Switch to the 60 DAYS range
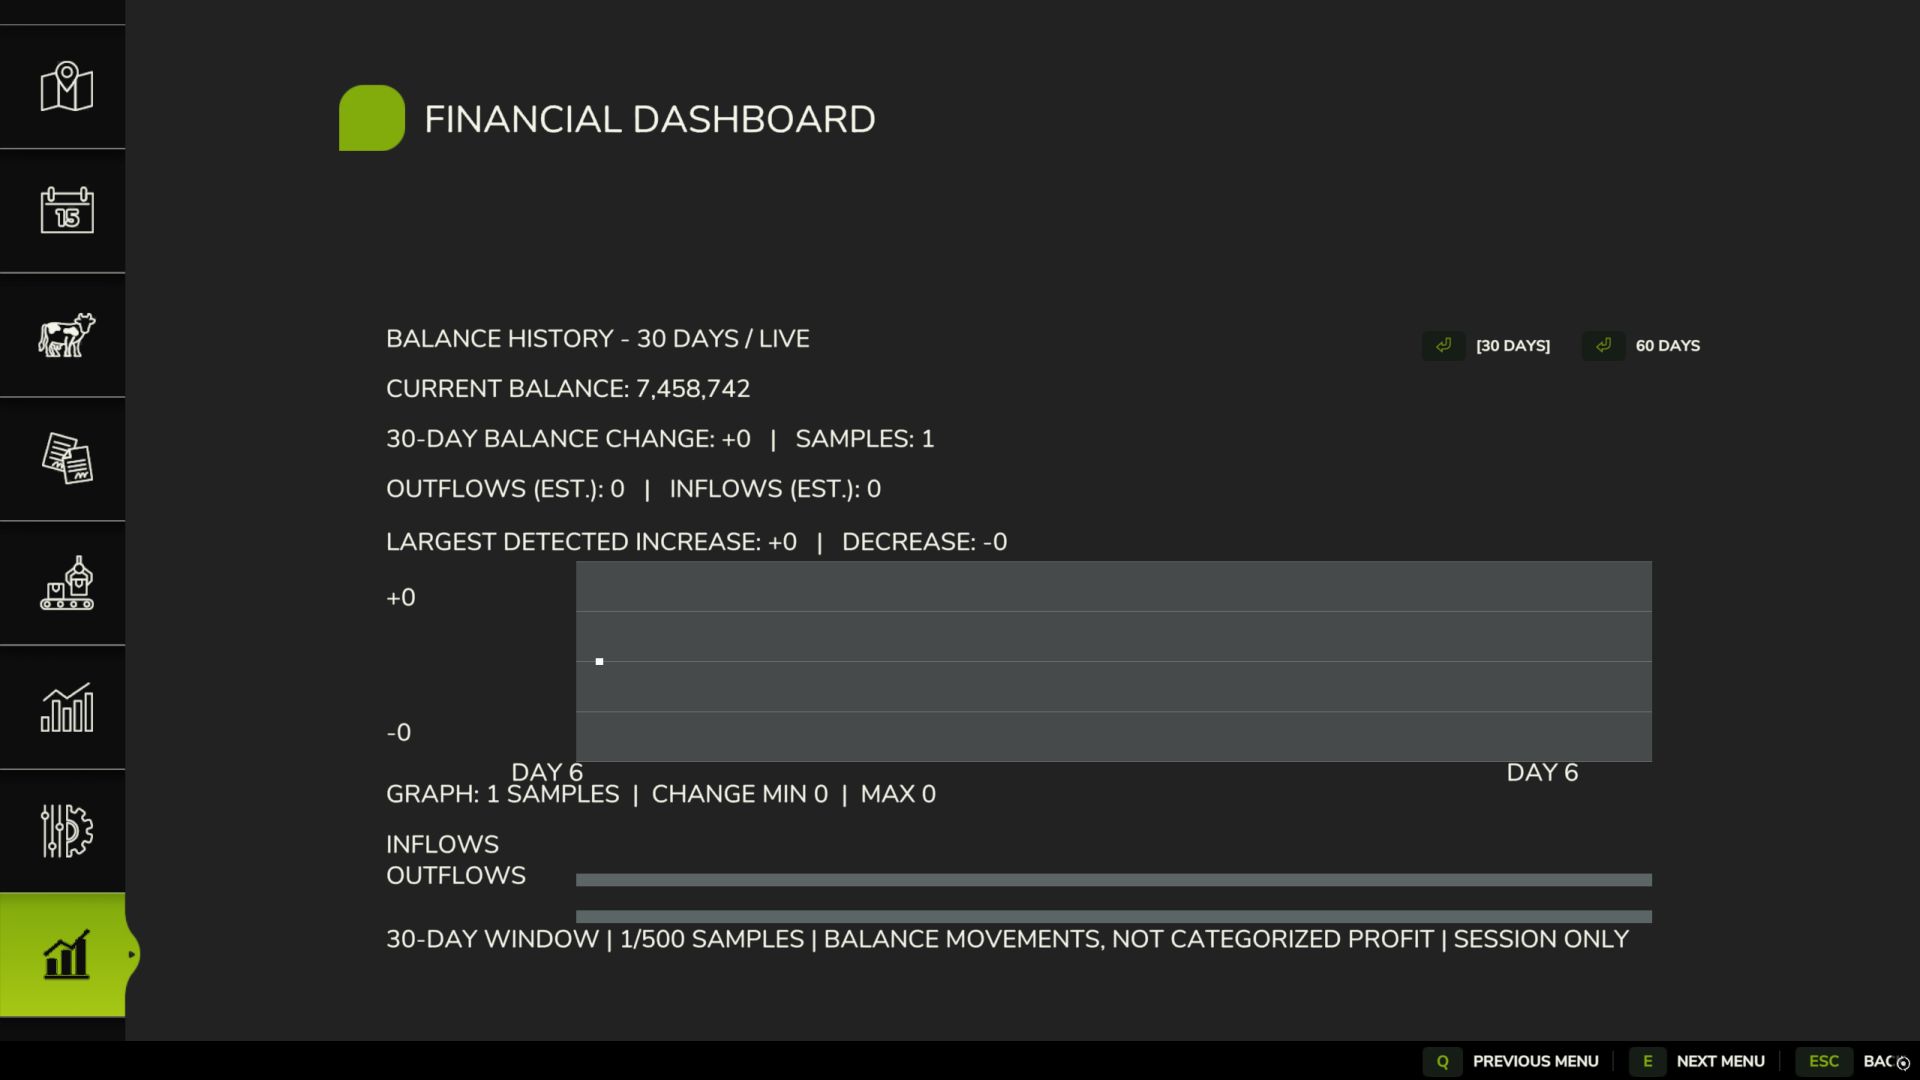 click(x=1667, y=346)
